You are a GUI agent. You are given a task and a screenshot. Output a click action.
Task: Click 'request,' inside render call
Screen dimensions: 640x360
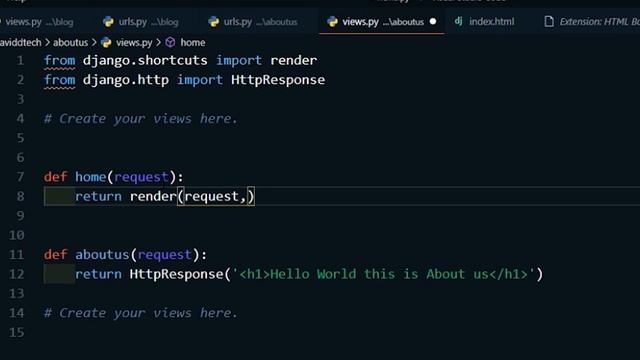tap(215, 197)
